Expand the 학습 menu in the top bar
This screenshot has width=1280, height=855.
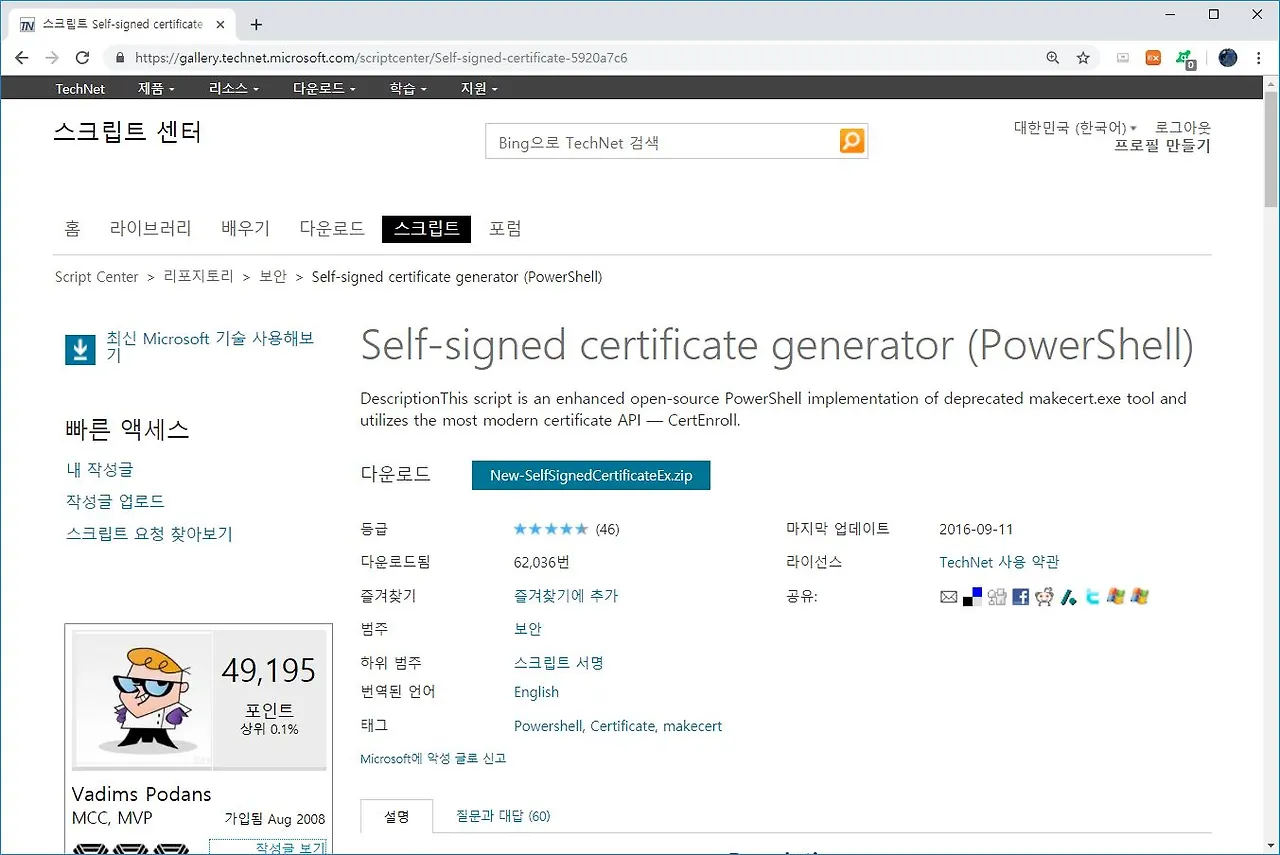408,88
